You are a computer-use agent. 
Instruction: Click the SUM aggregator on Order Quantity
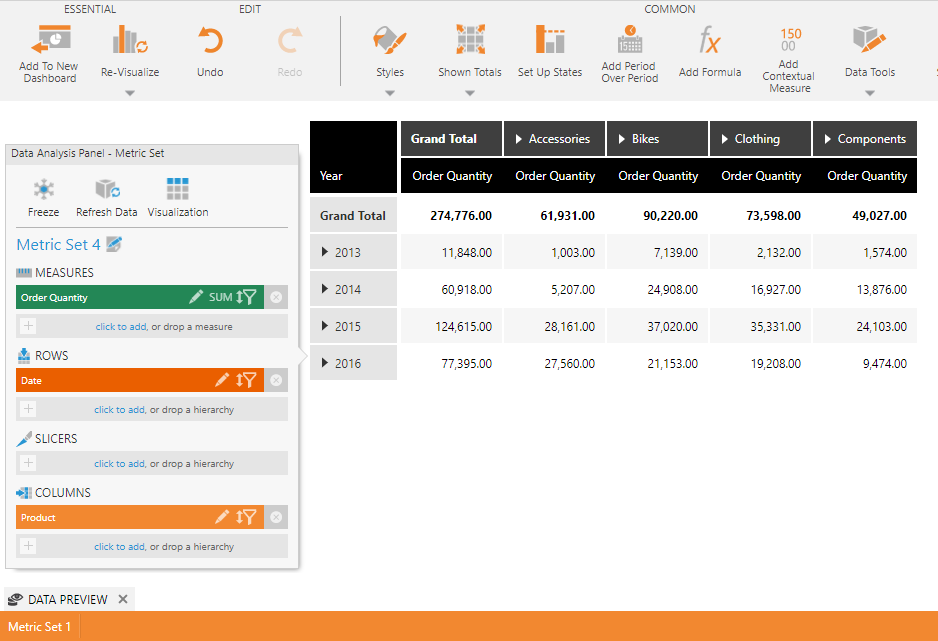pos(220,297)
